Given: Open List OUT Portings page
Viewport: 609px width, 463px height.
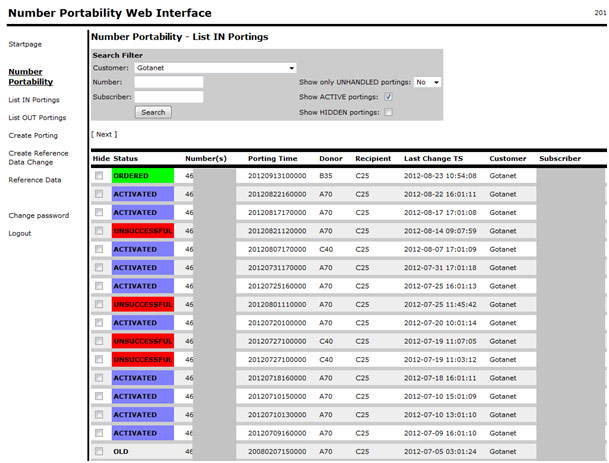Looking at the screenshot, I should 37,118.
